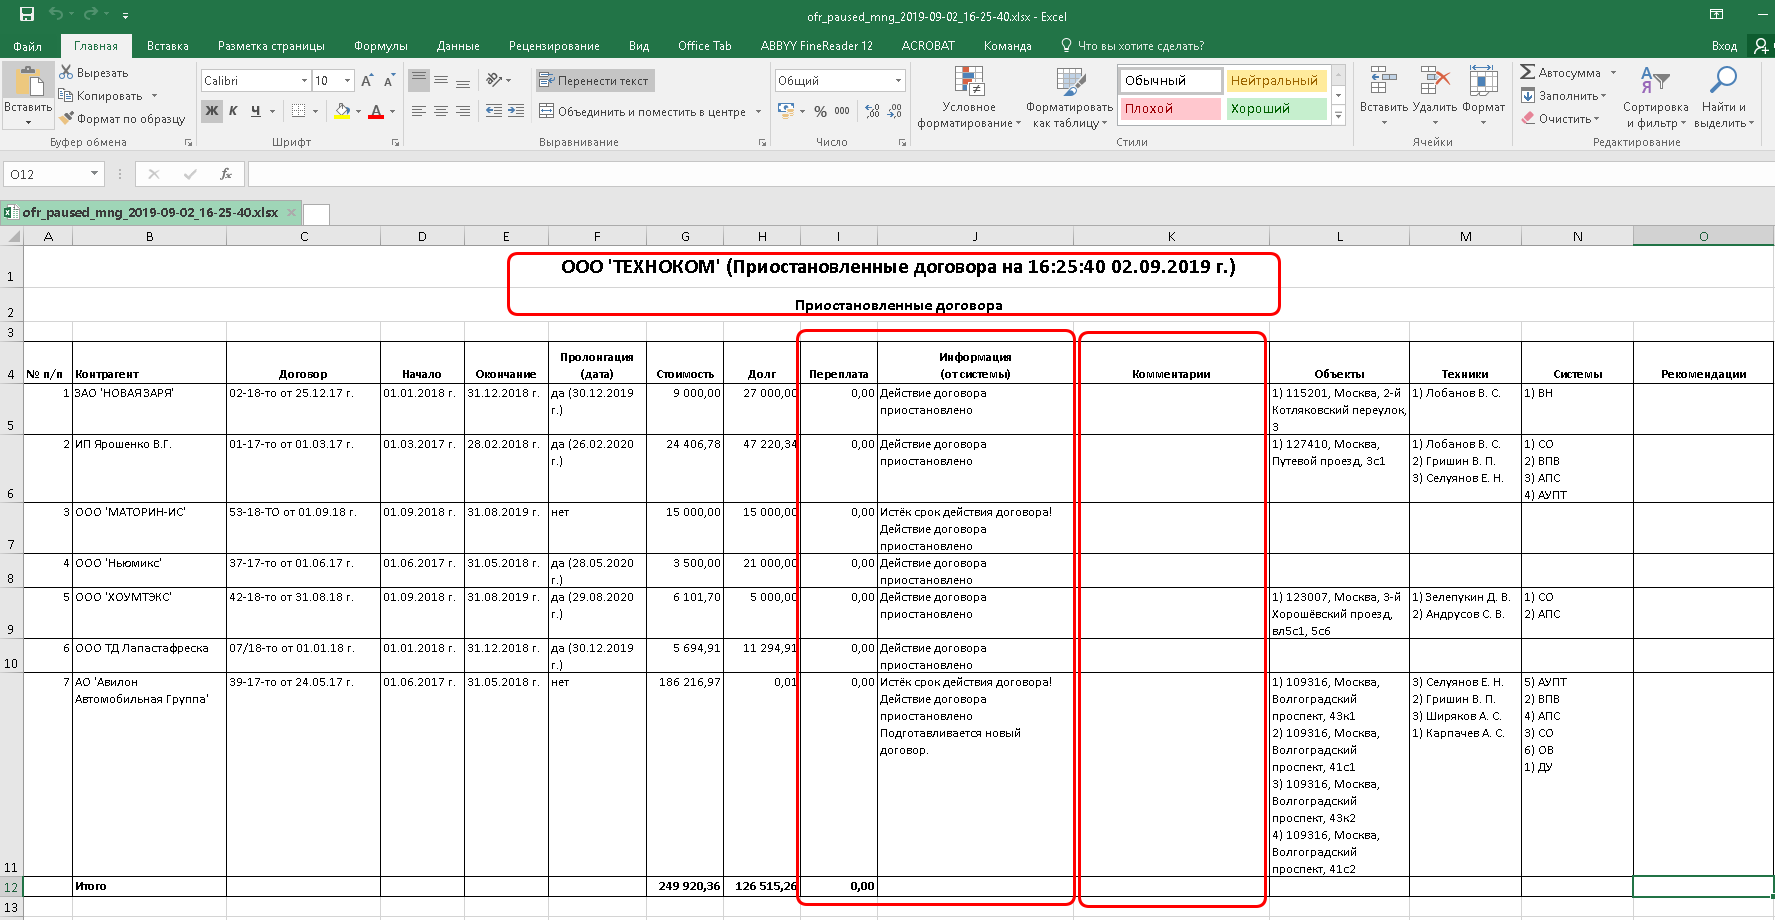The width and height of the screenshot is (1775, 920).
Task: Toggle Underline (Ч) formatting
Action: (256, 111)
